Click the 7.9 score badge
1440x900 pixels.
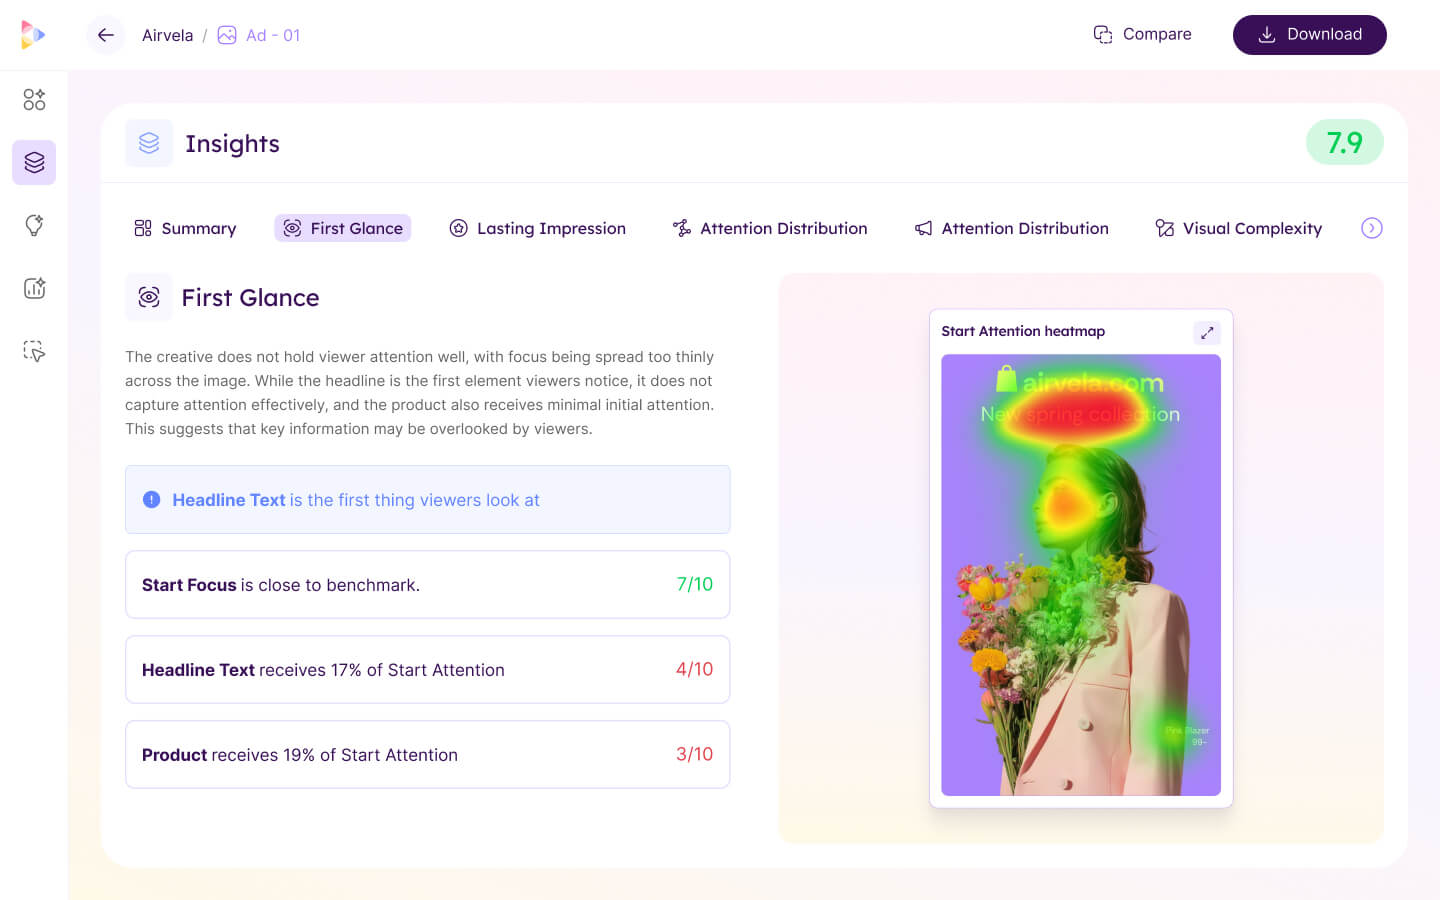pyautogui.click(x=1344, y=142)
